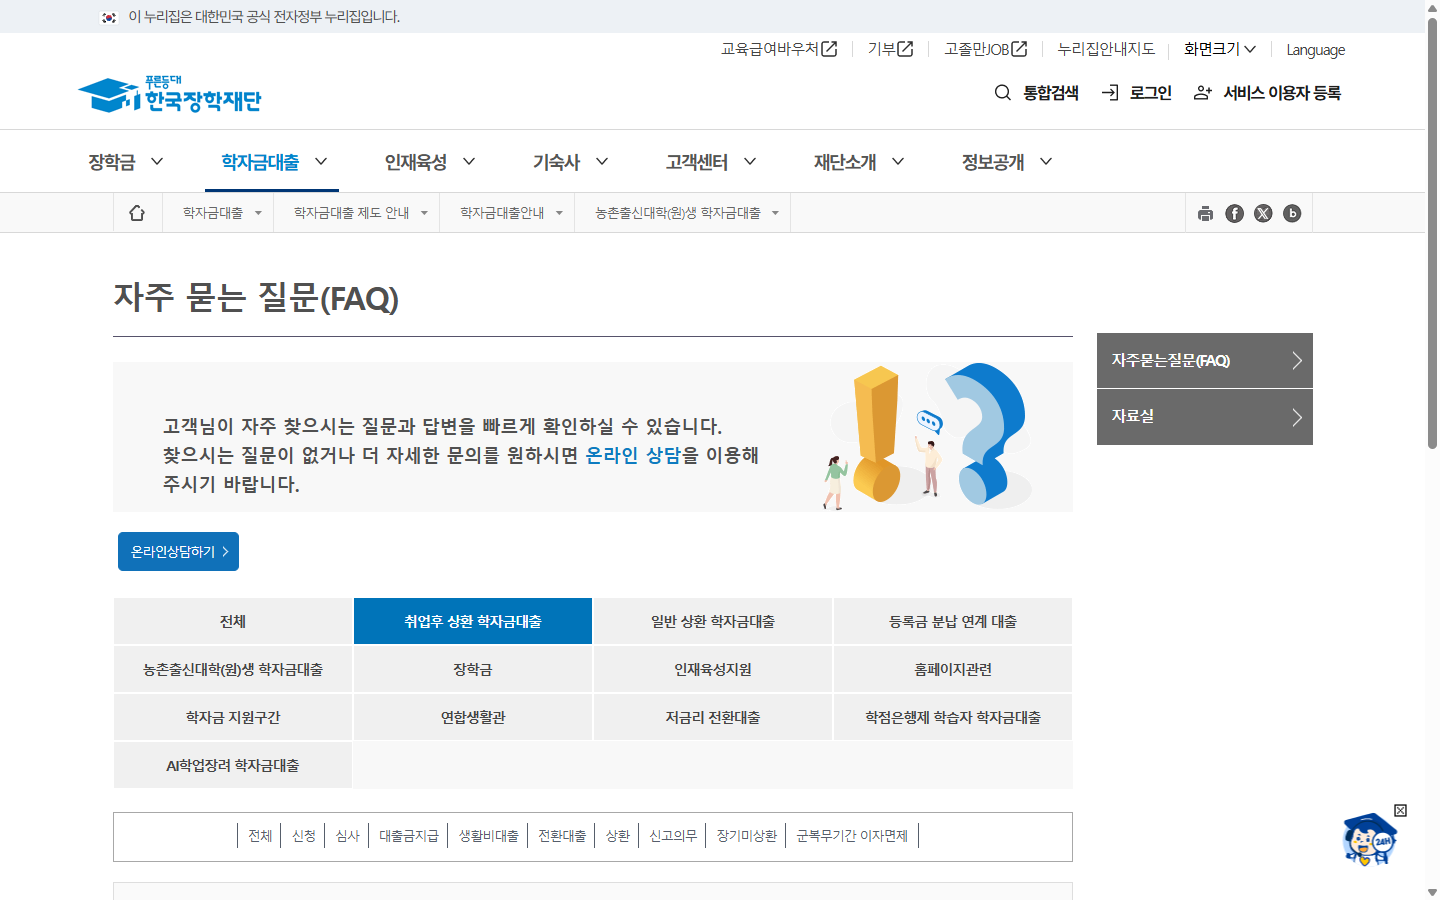Open 교육급여바우처 external link
Screen dimensions: 1440x900
click(x=779, y=49)
